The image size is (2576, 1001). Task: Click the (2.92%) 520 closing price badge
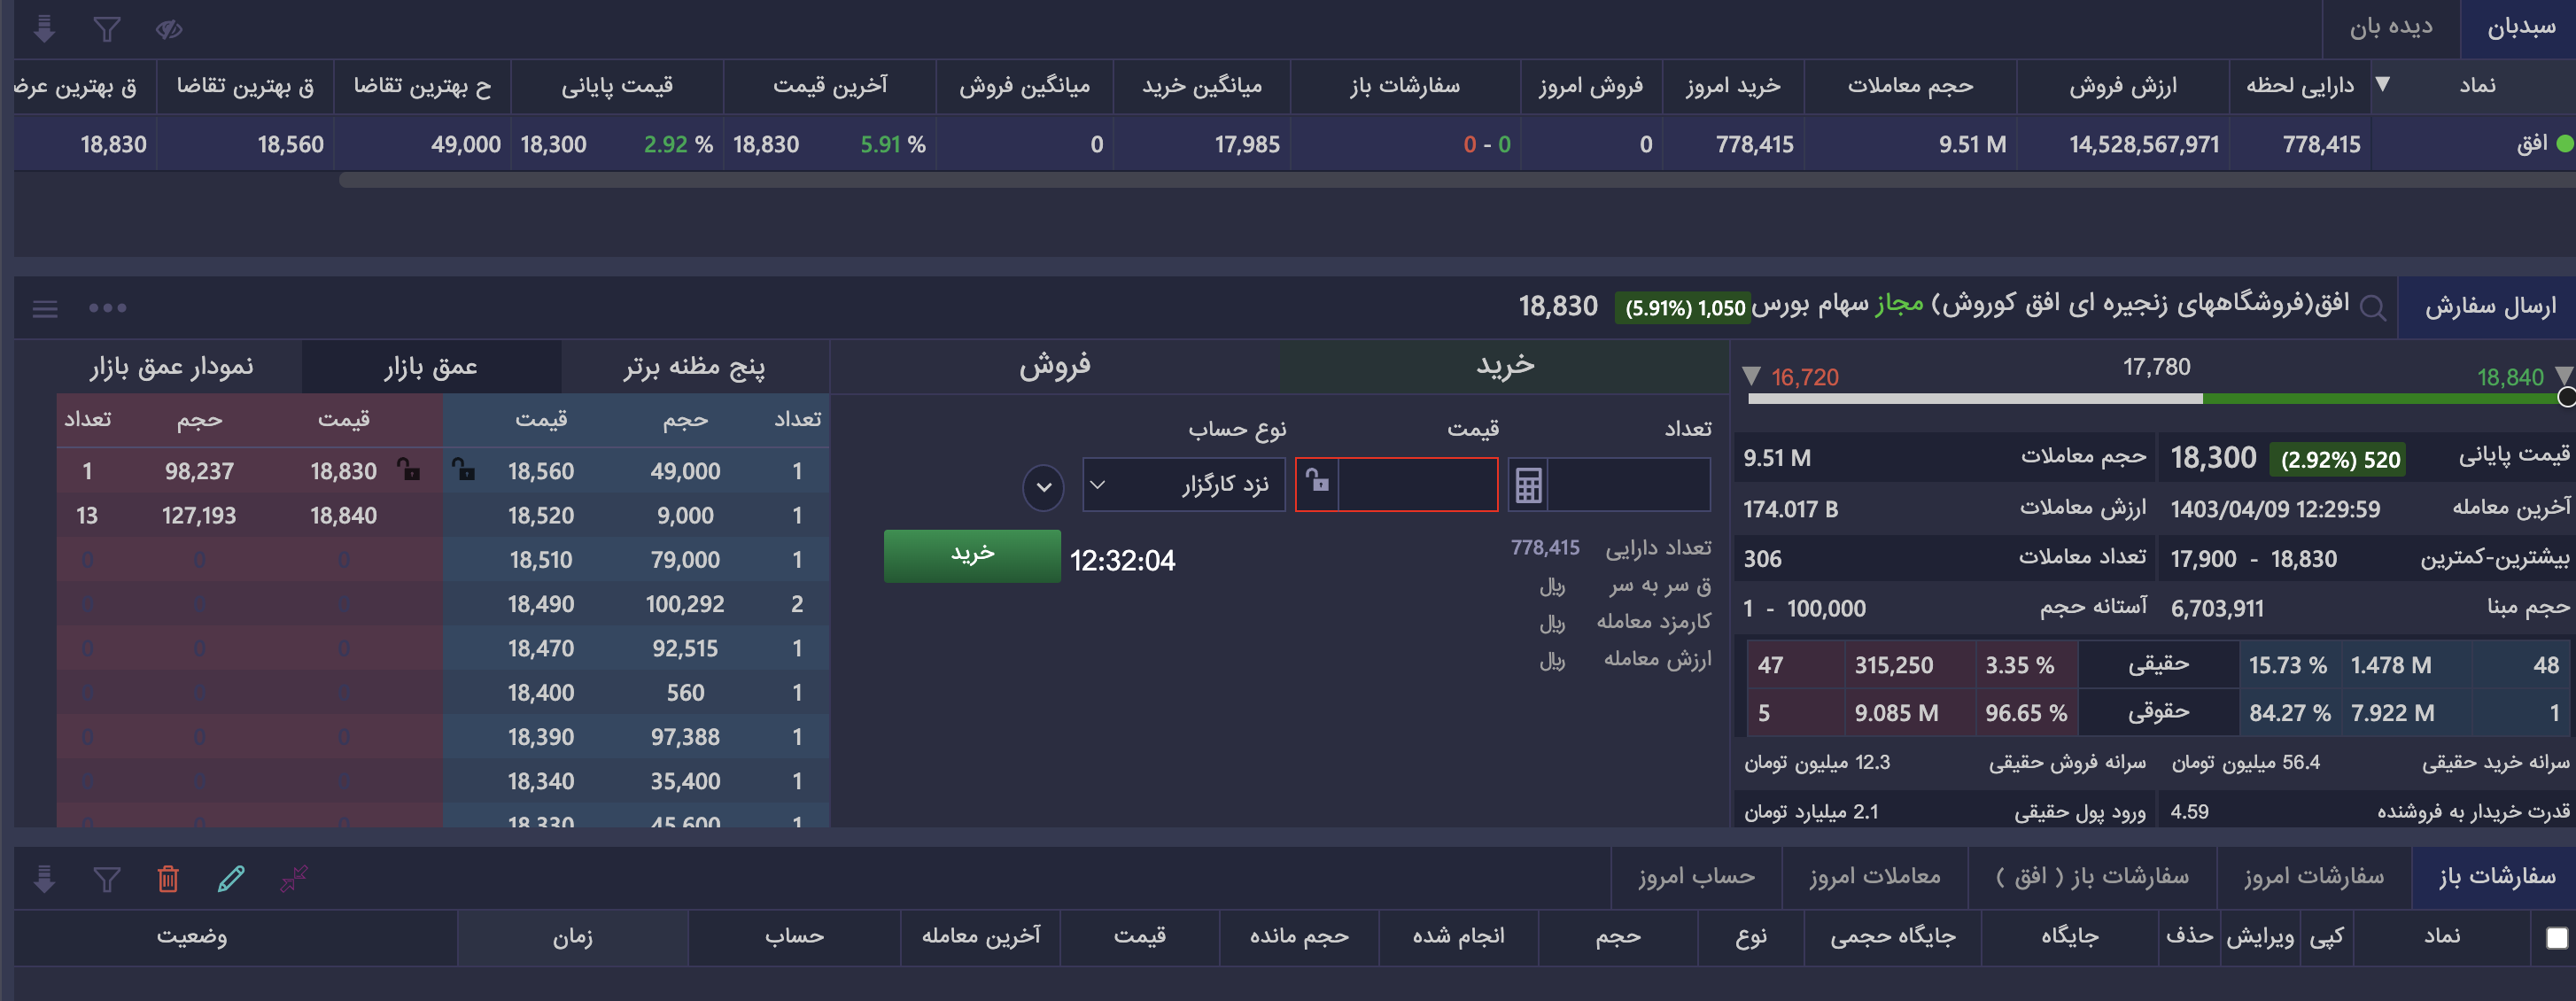pos(2339,460)
